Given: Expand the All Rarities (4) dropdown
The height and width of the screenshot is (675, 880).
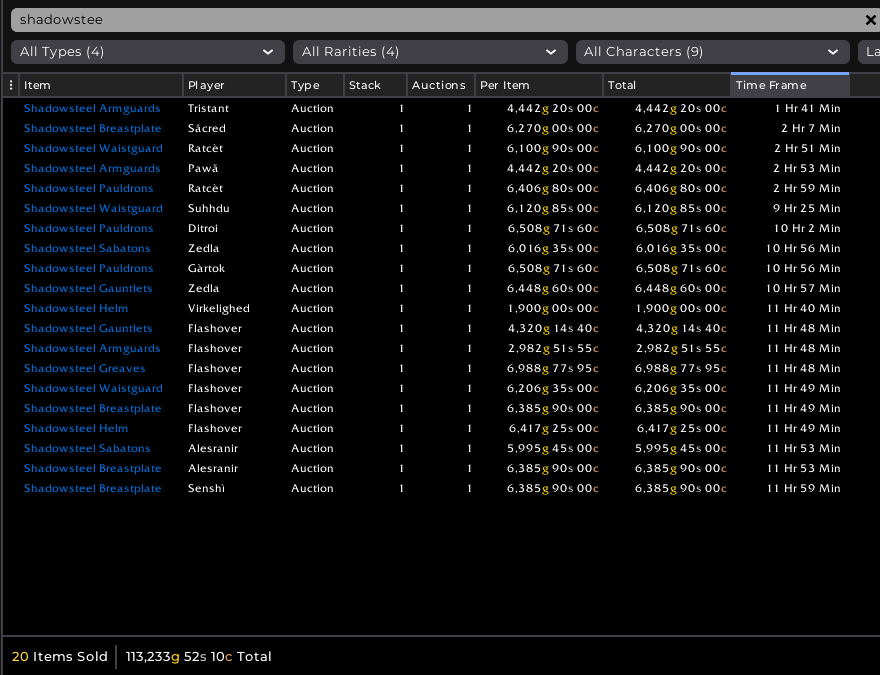Looking at the screenshot, I should 430,52.
